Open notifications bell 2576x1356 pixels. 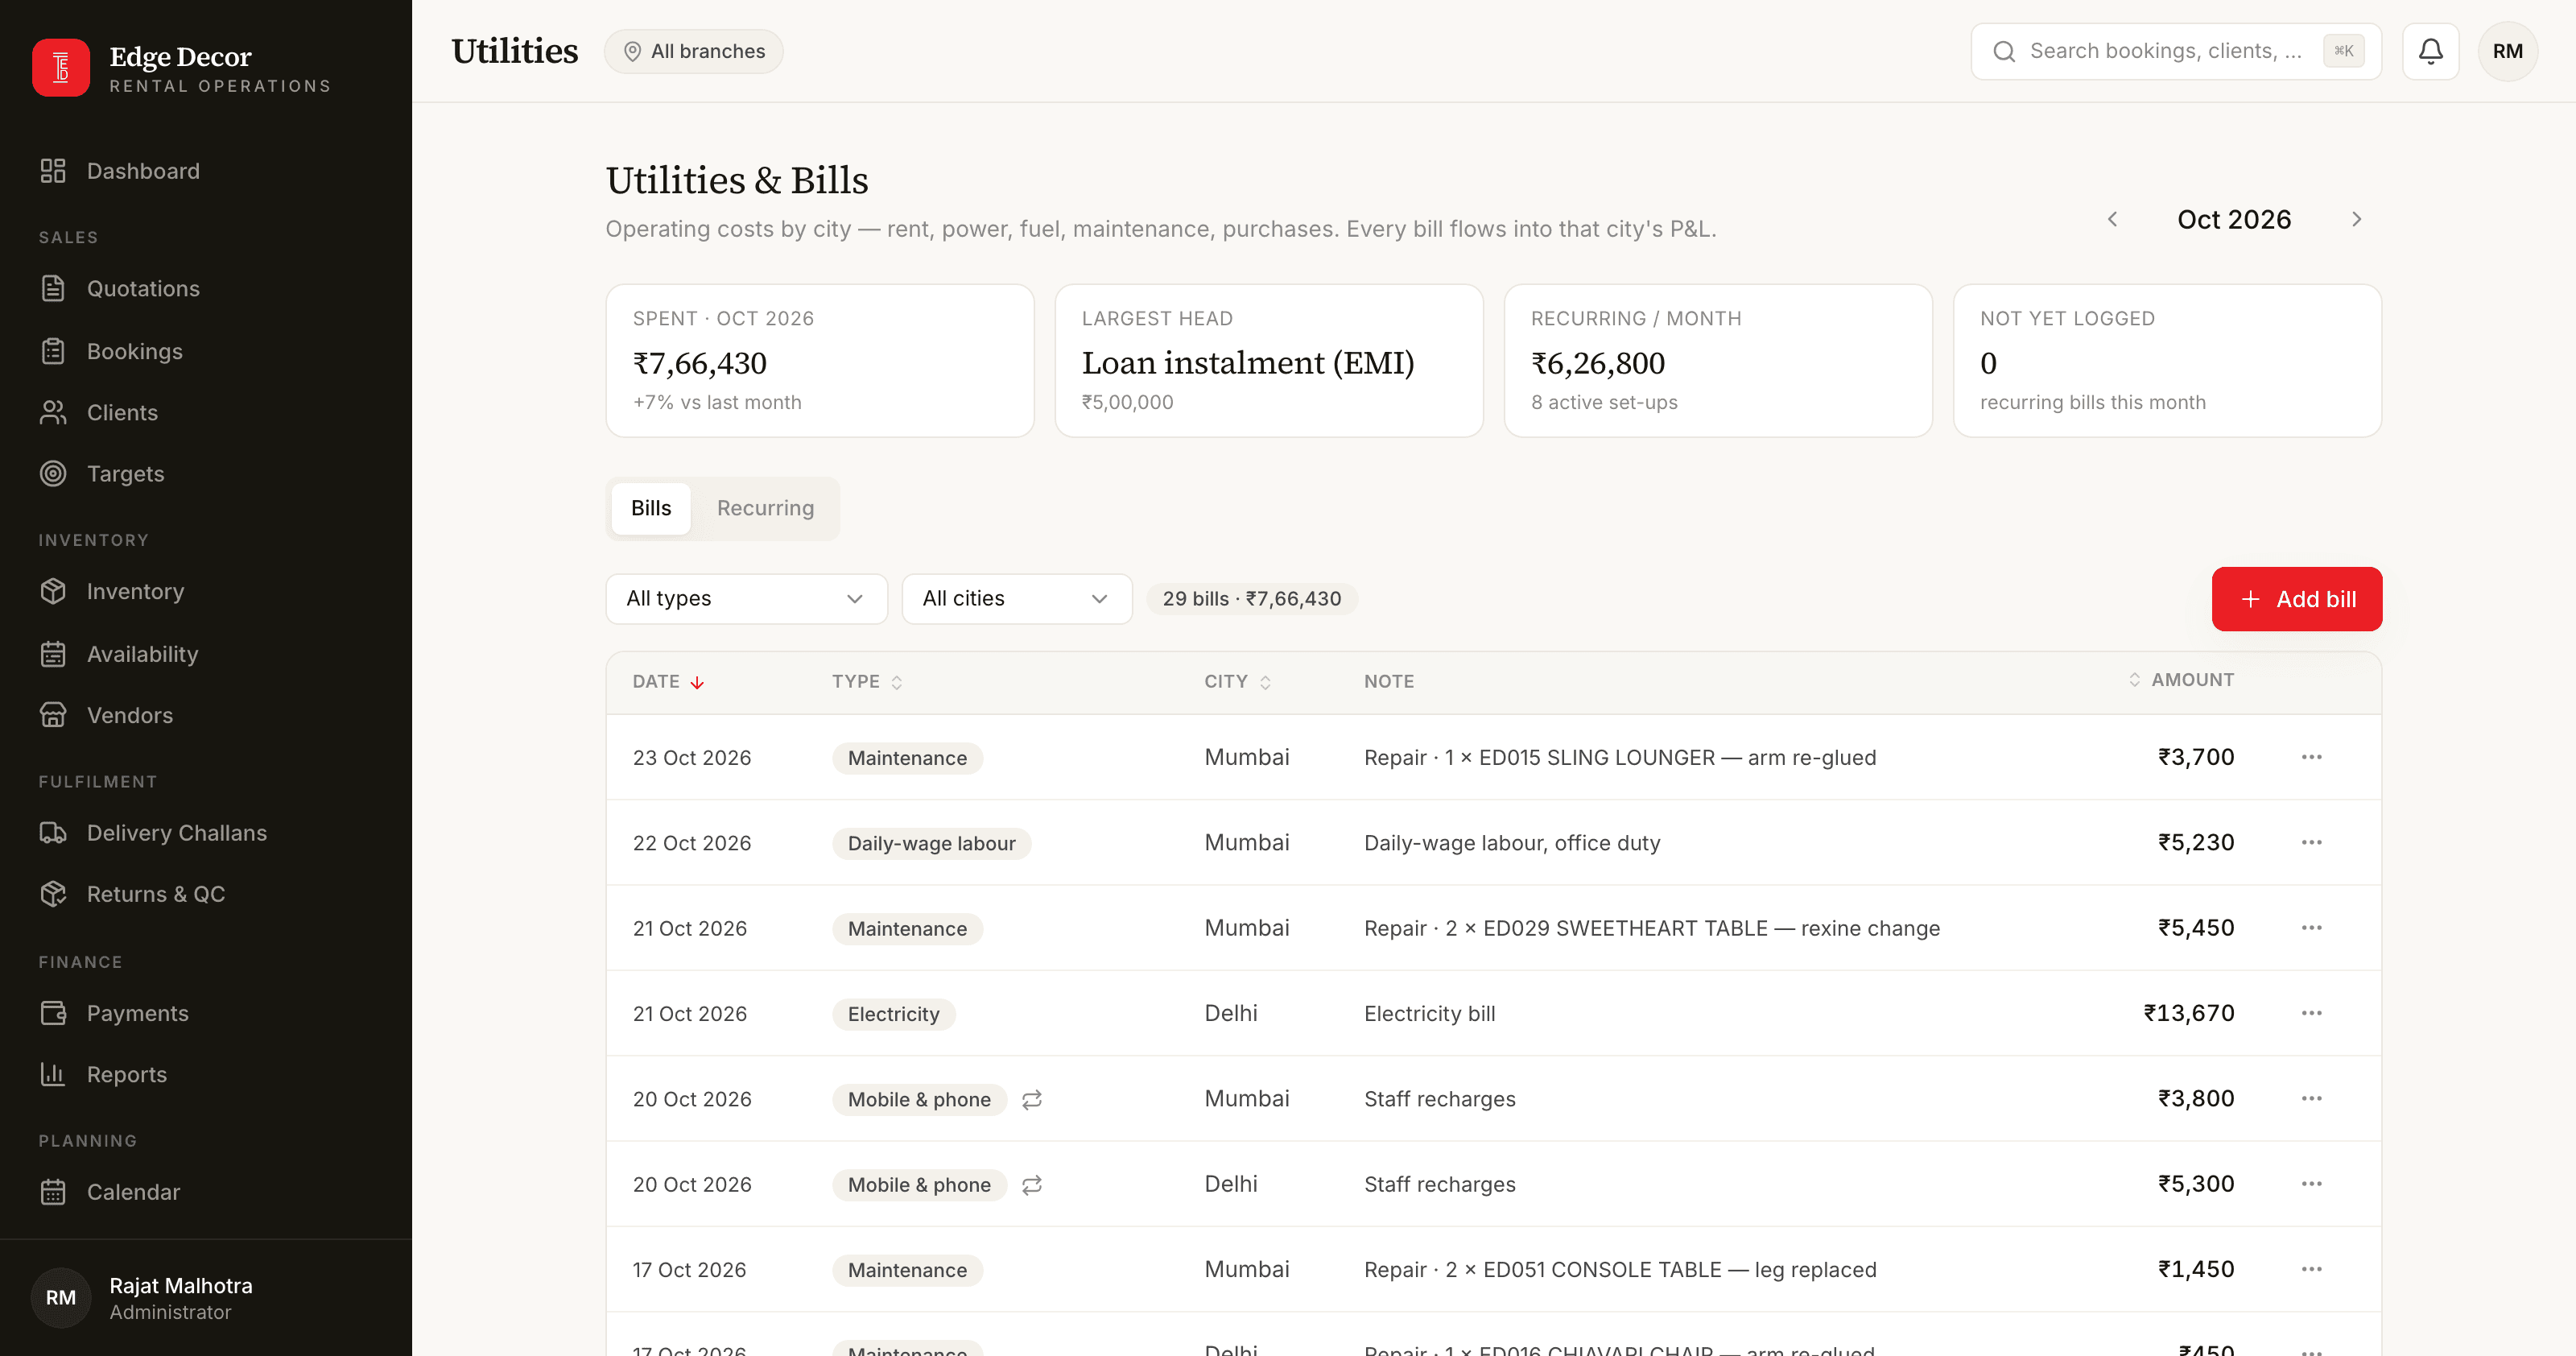pyautogui.click(x=2430, y=51)
